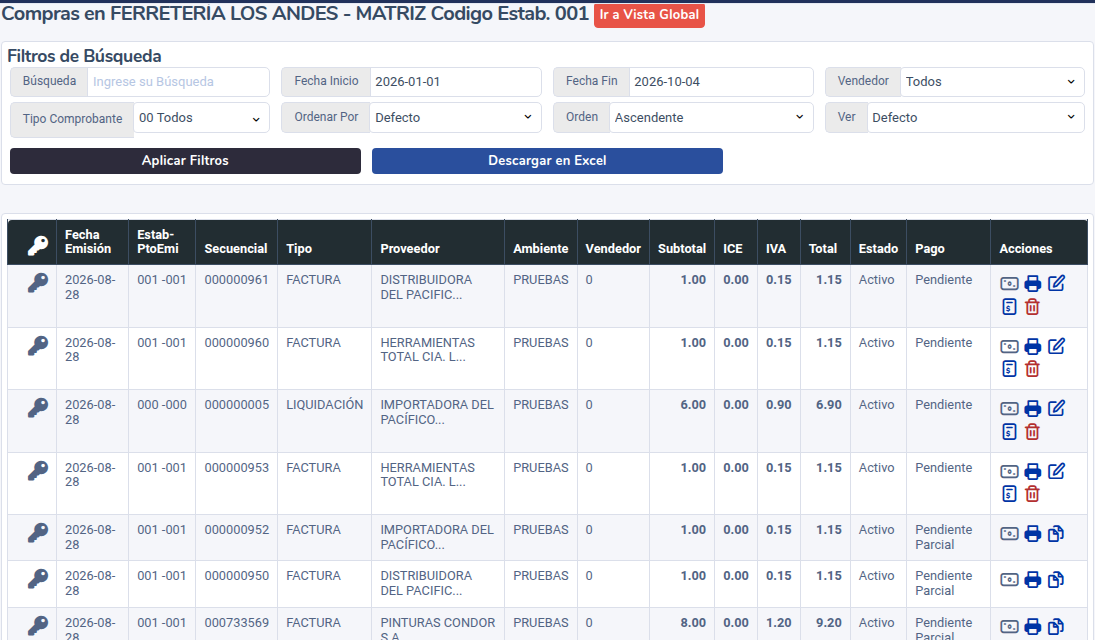This screenshot has width=1095, height=640.
Task: Focus the Búsqueda search field
Action: [x=177, y=82]
